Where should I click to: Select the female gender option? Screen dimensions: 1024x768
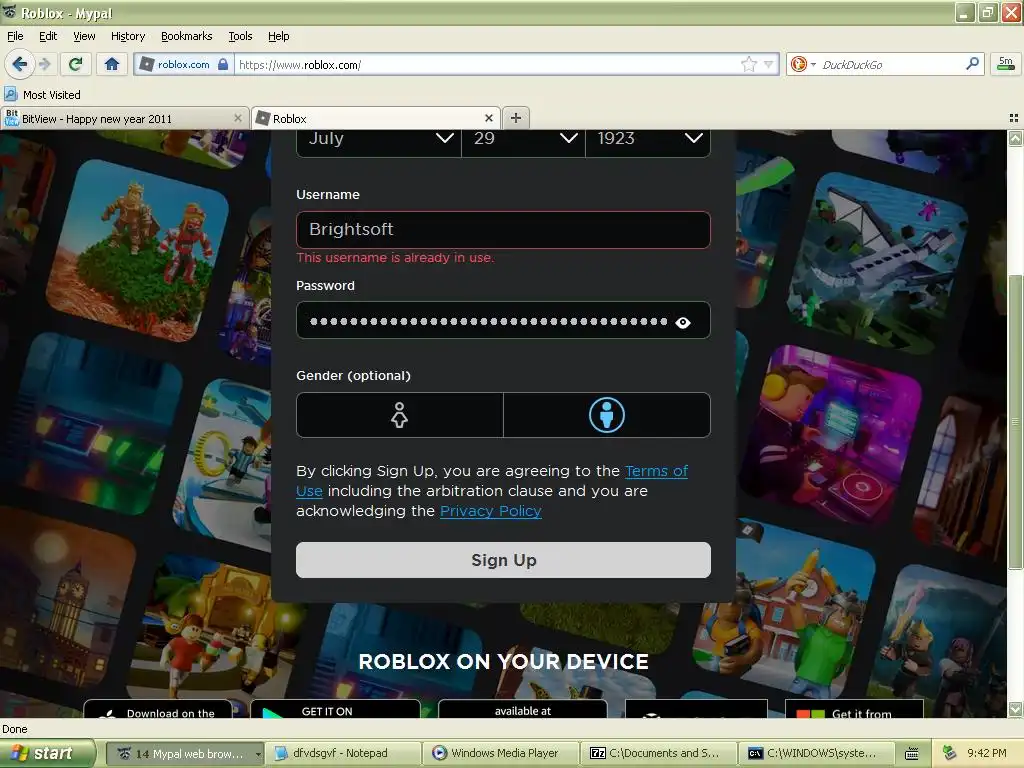click(x=399, y=415)
